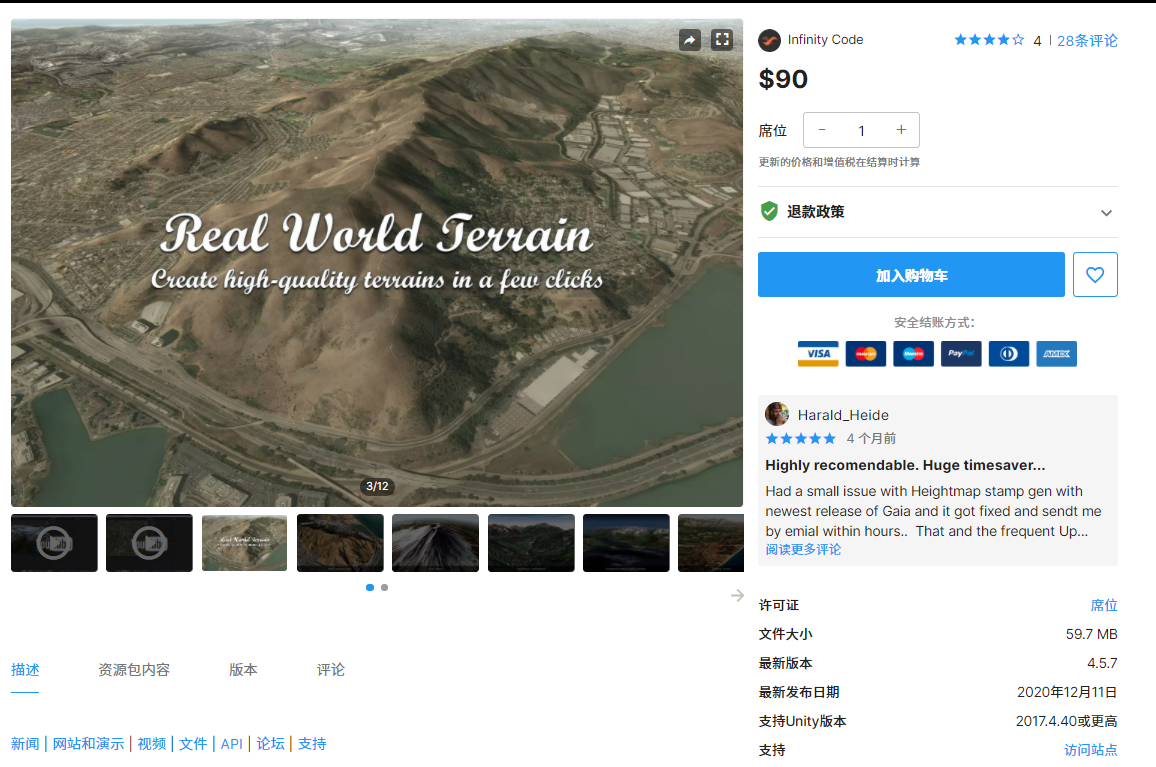This screenshot has height=767, width=1156.
Task: Click the main Real World Terrain preview image
Action: click(x=377, y=263)
